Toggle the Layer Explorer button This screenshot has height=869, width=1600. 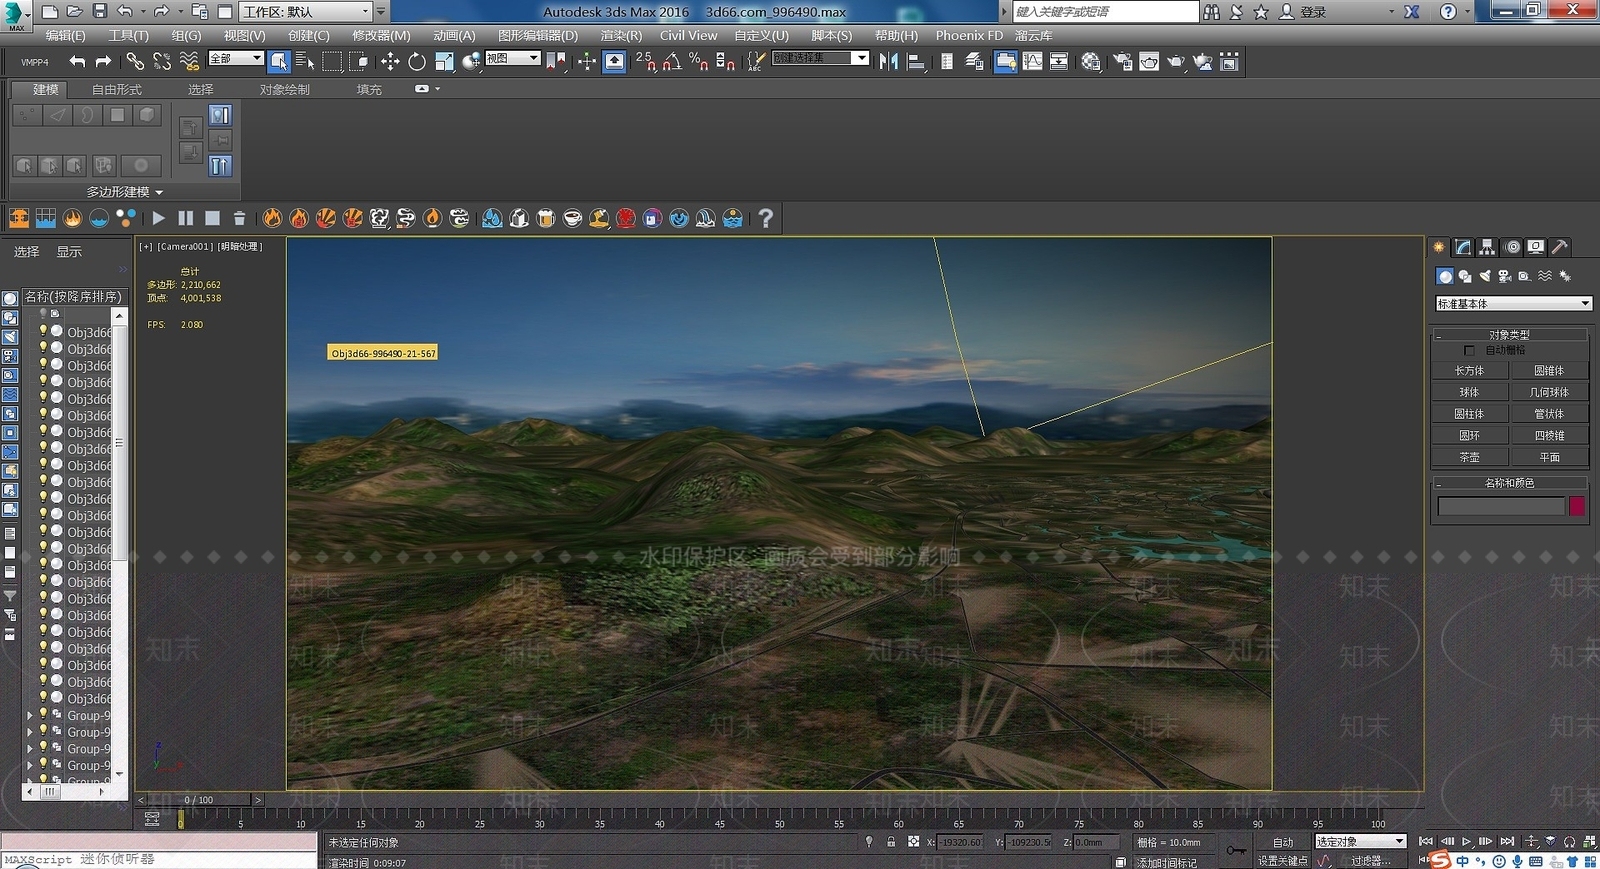pyautogui.click(x=974, y=62)
